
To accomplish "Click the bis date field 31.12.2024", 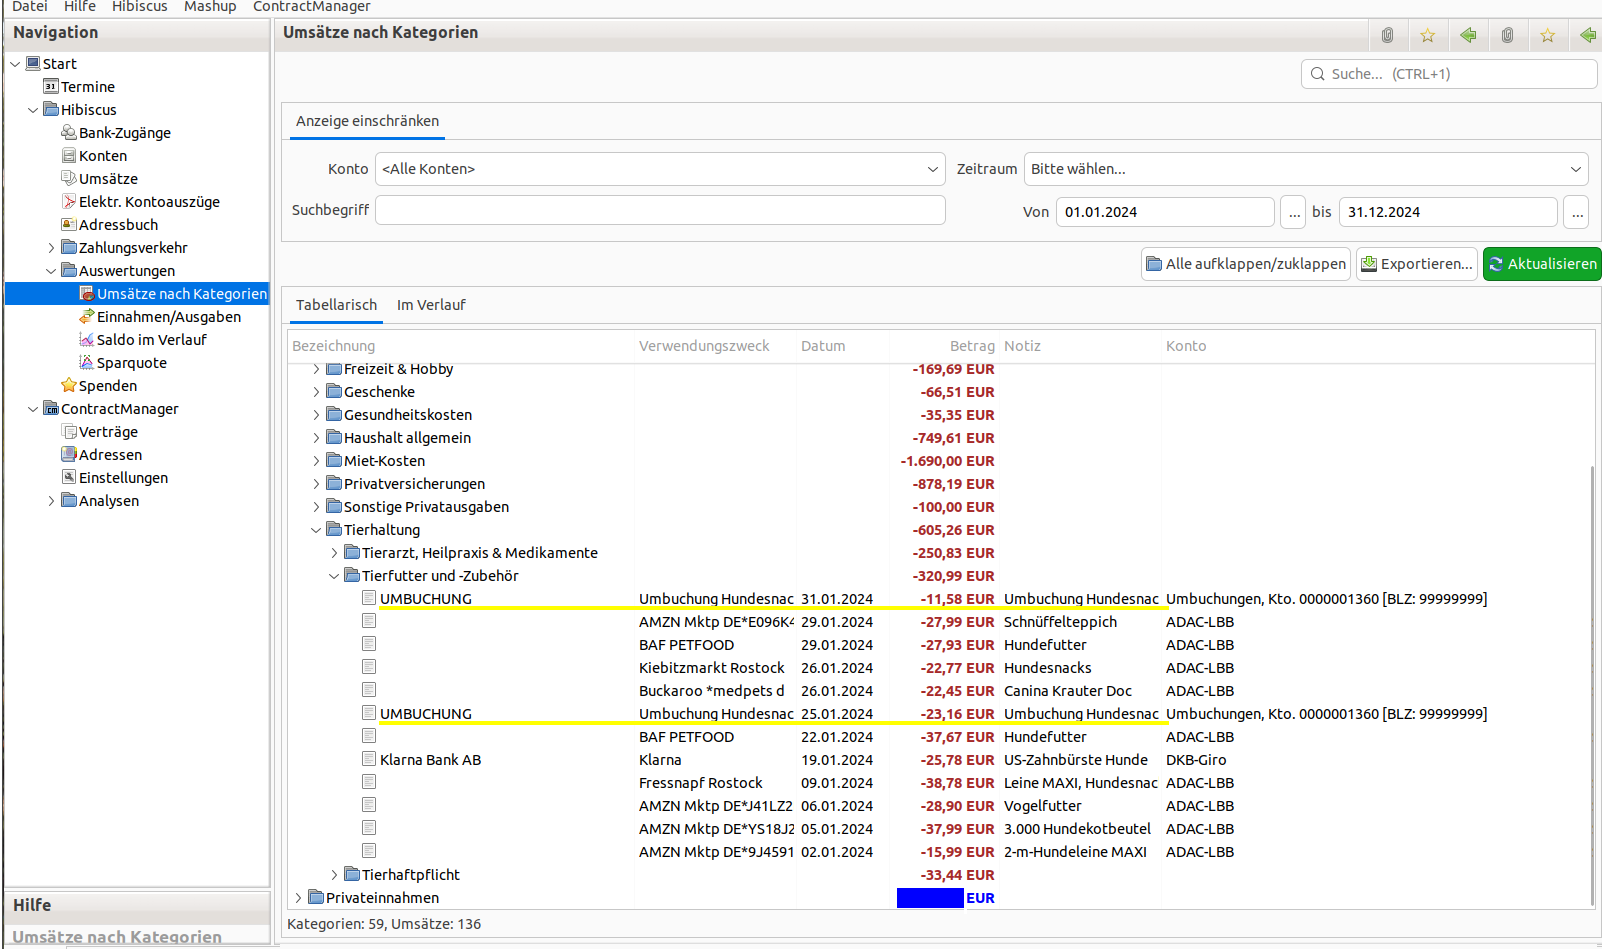I will coord(1448,212).
